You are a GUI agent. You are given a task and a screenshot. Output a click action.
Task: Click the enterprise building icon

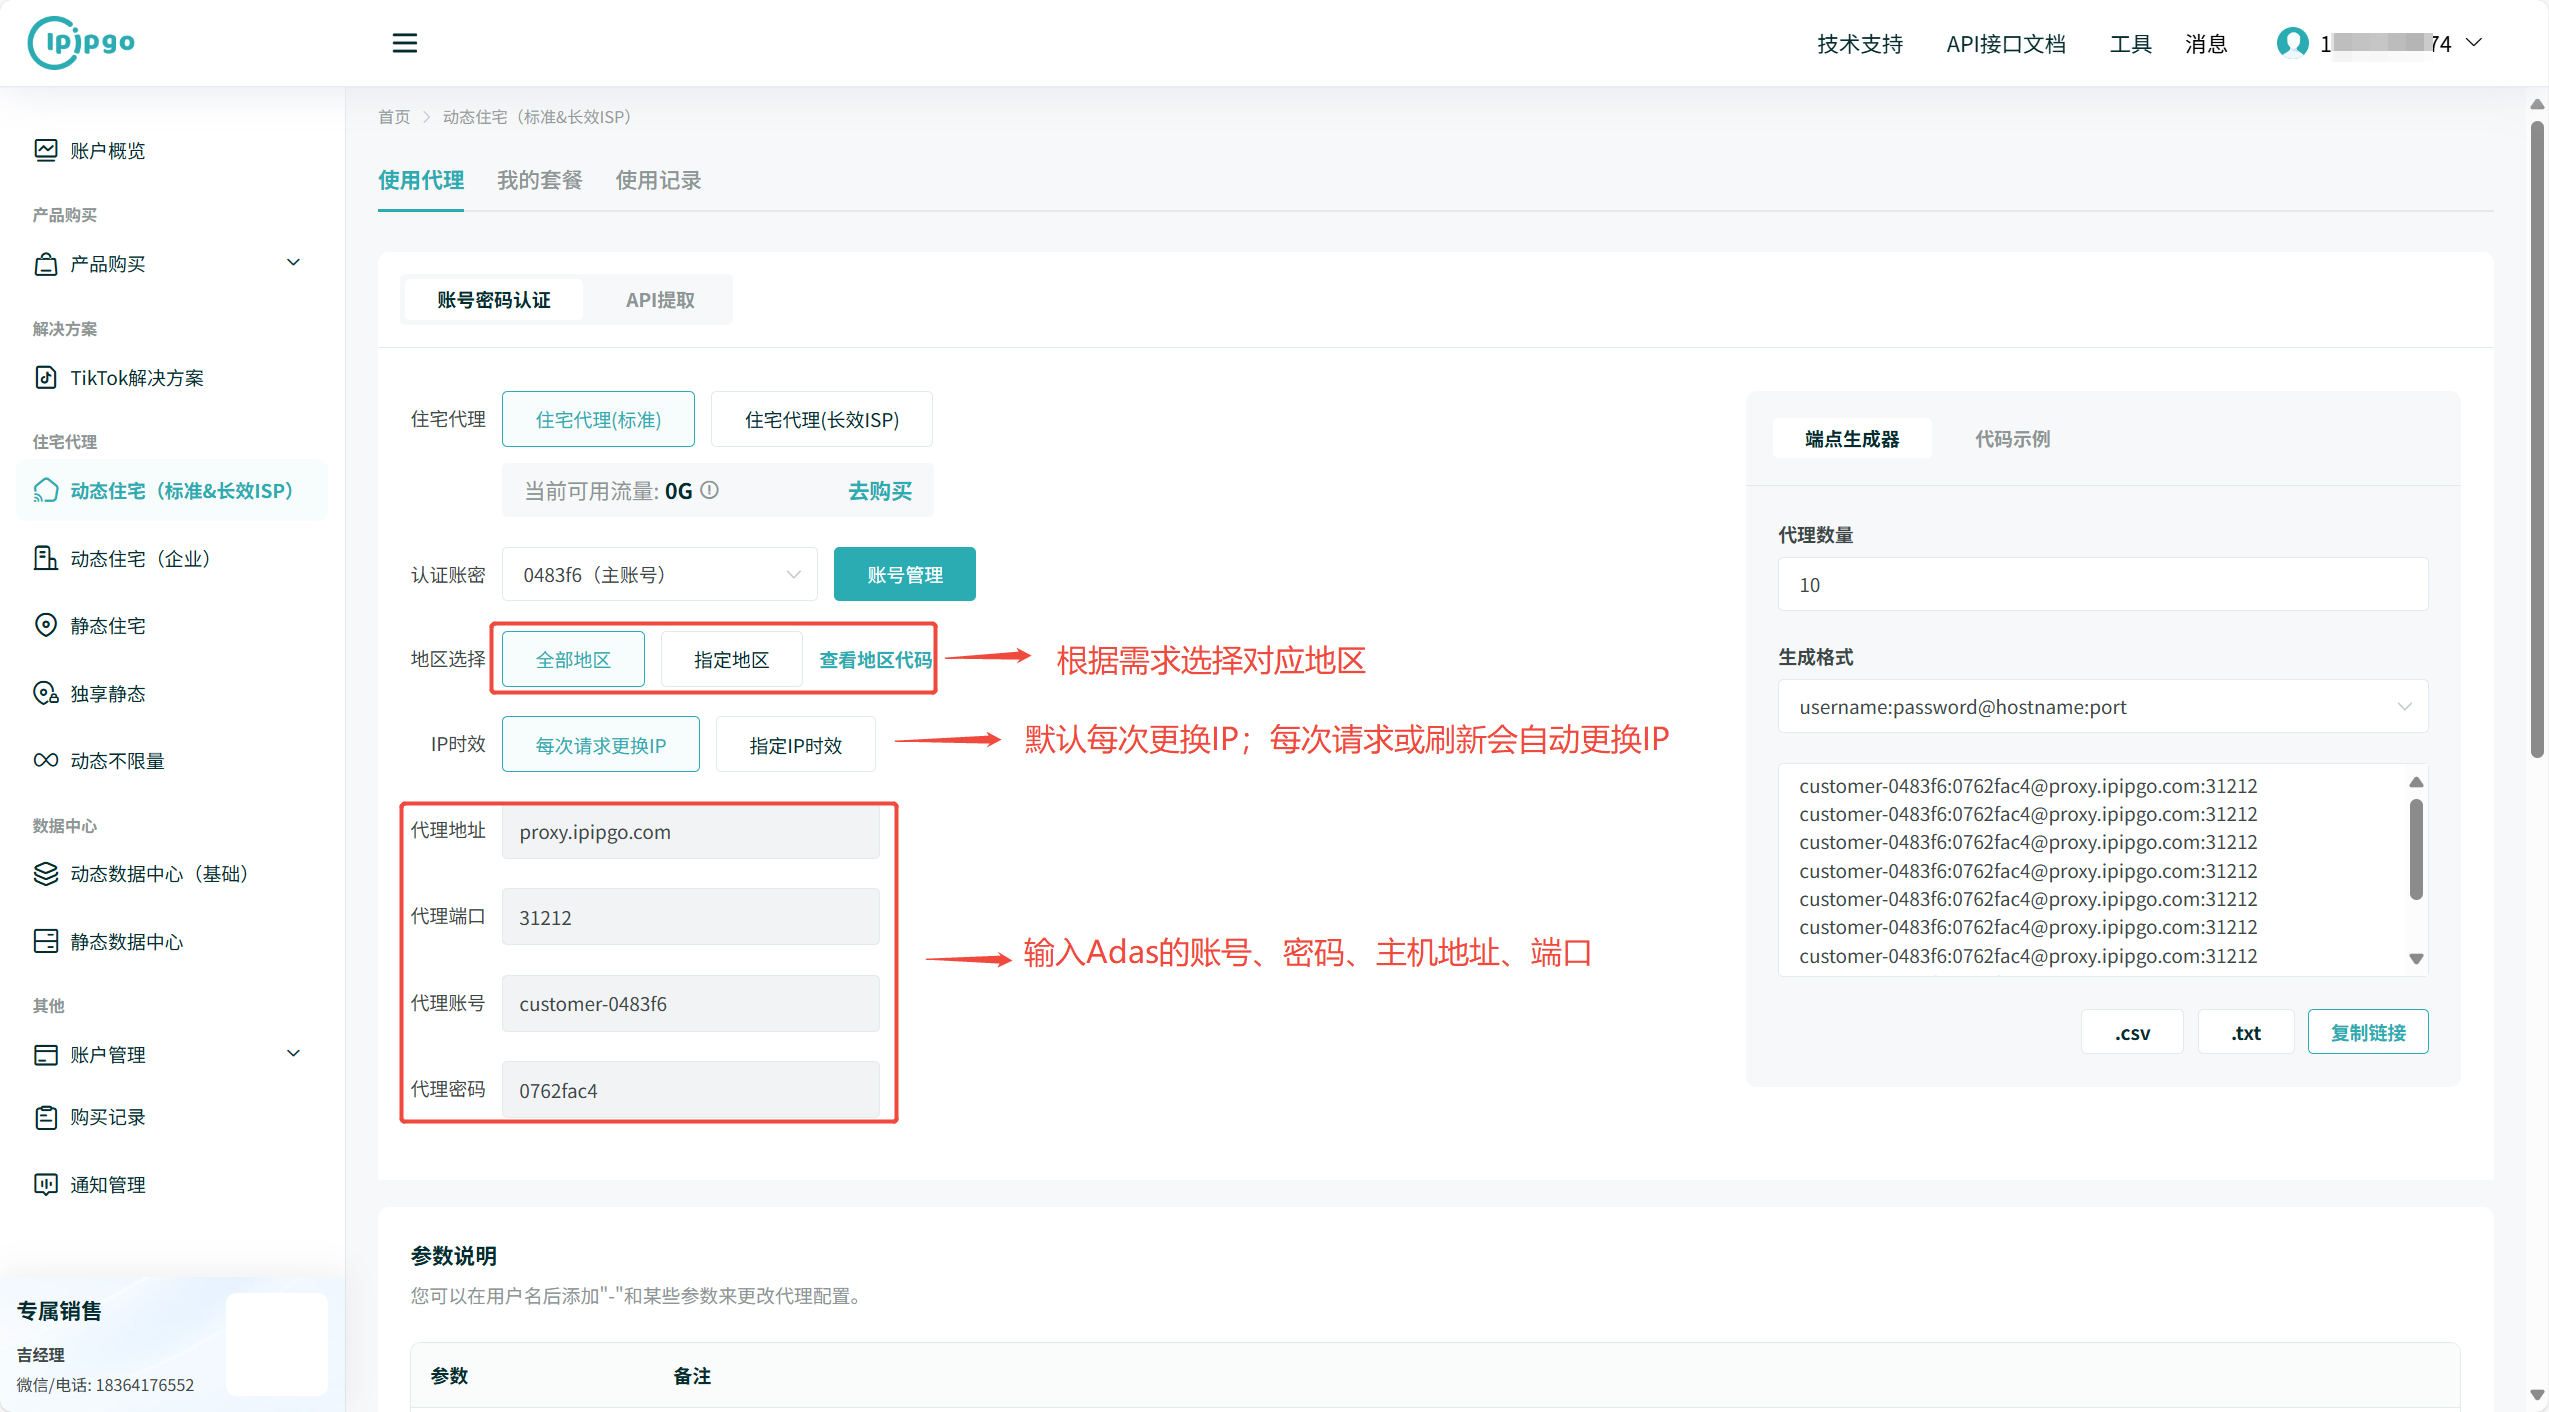[x=46, y=558]
